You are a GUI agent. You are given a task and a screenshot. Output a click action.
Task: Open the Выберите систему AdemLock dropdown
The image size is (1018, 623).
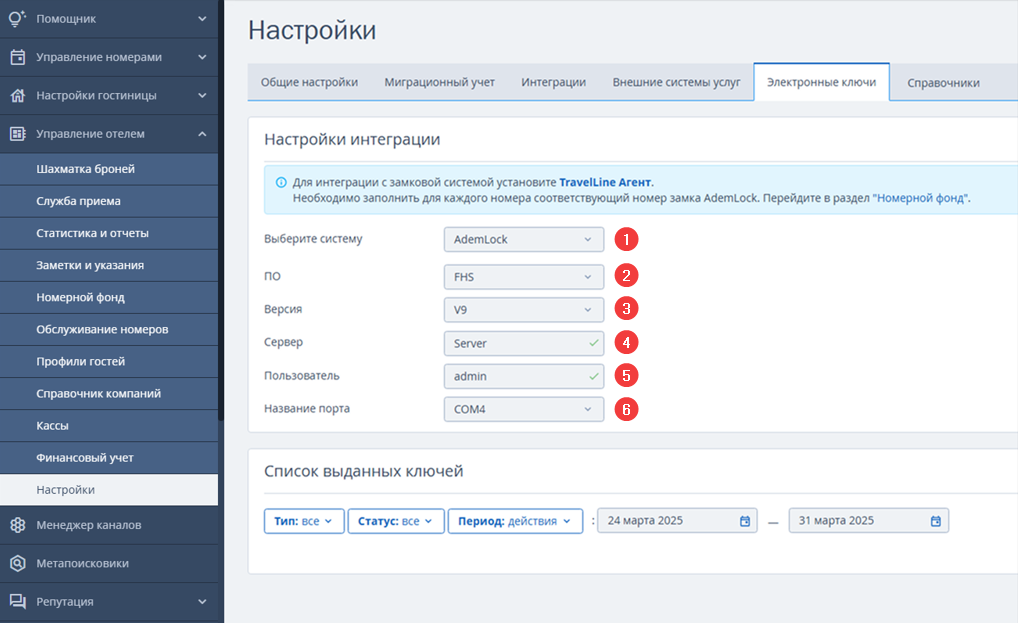point(524,239)
